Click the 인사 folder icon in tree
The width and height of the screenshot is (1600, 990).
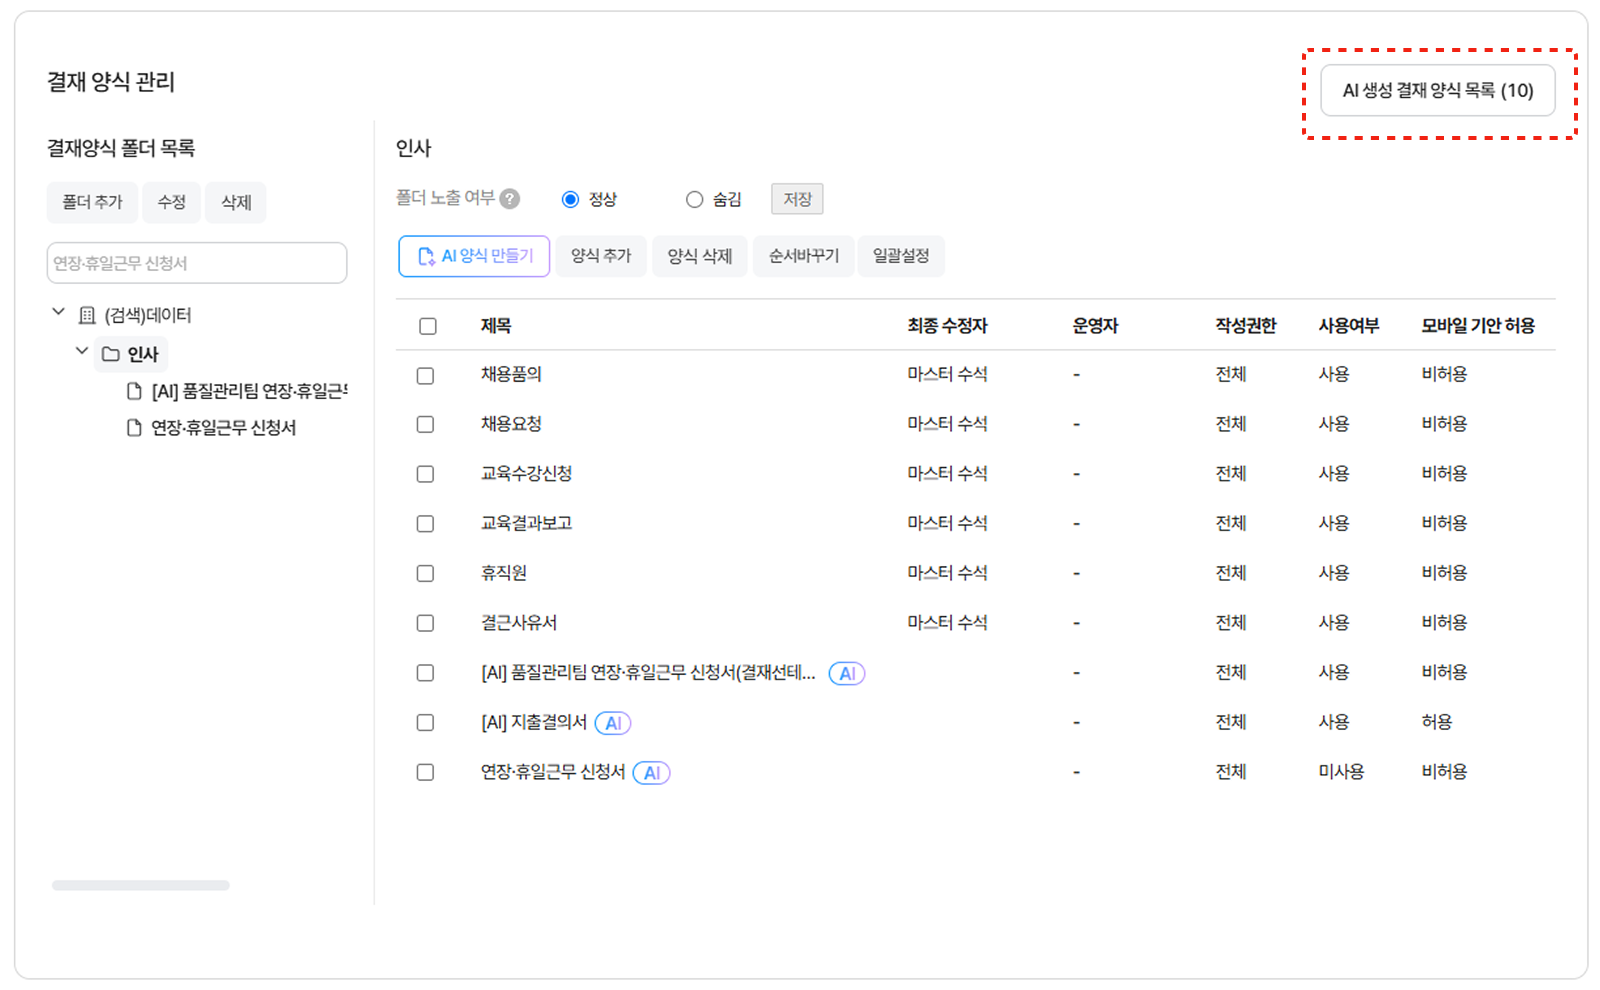coord(111,354)
